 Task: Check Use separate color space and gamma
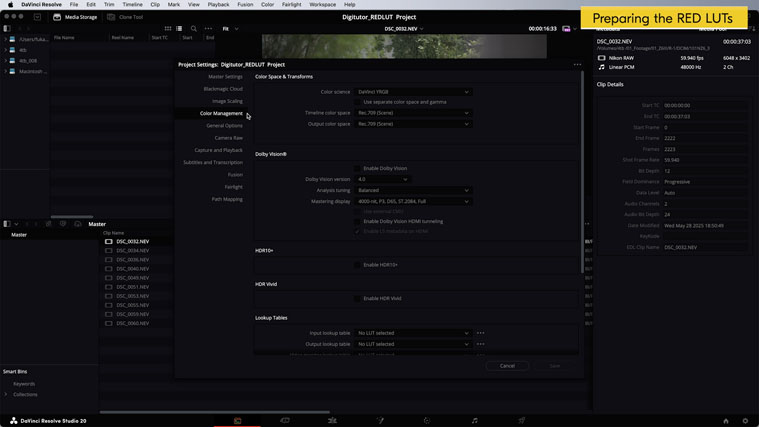click(x=357, y=102)
